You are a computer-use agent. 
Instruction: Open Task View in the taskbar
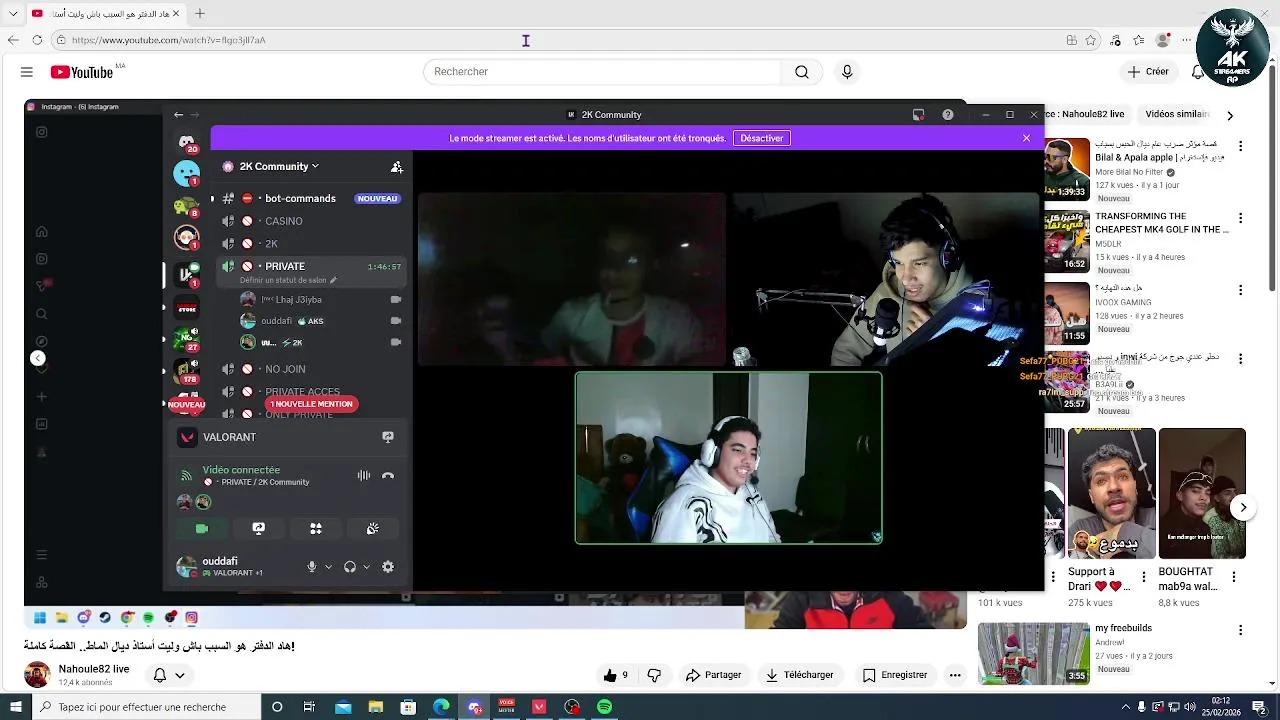(309, 707)
